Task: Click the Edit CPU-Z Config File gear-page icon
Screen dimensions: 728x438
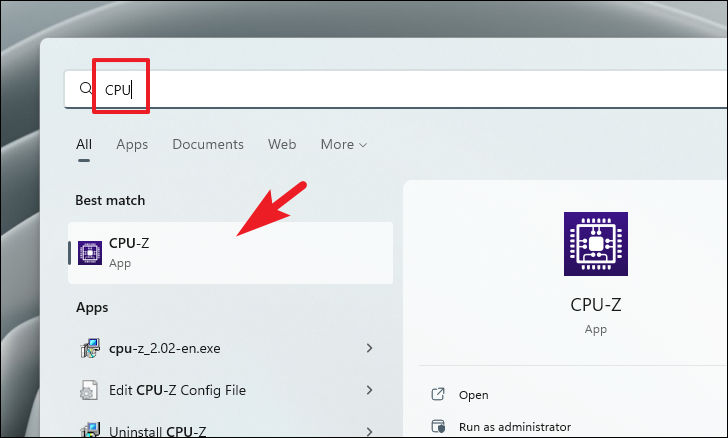Action: click(x=89, y=390)
